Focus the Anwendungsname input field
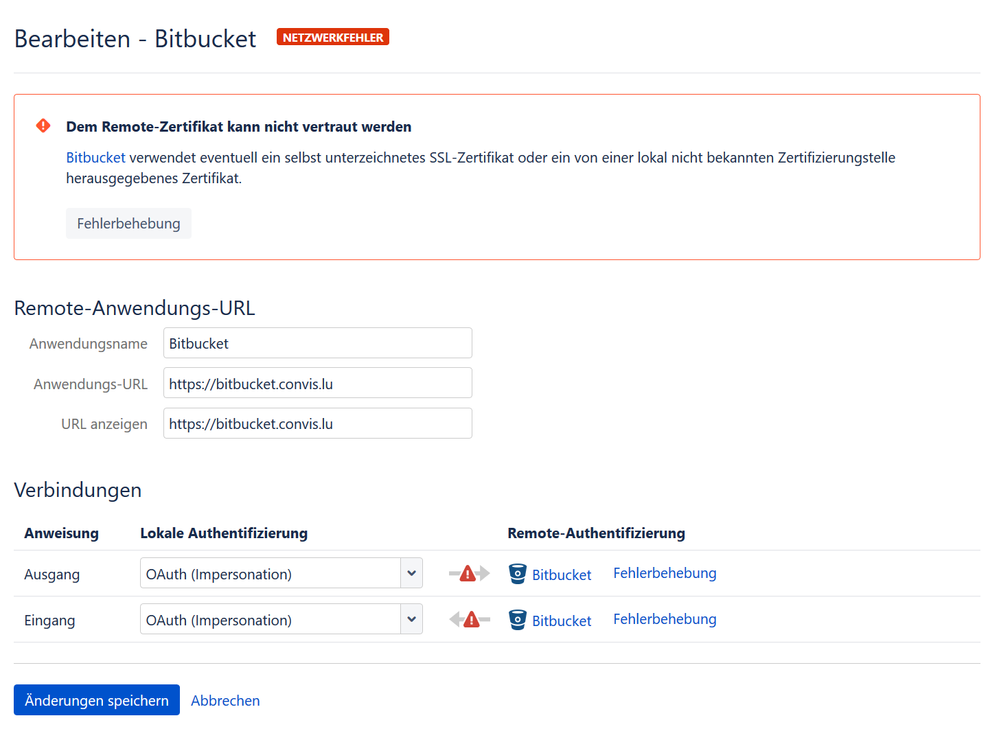The height and width of the screenshot is (733, 999). click(x=317, y=343)
